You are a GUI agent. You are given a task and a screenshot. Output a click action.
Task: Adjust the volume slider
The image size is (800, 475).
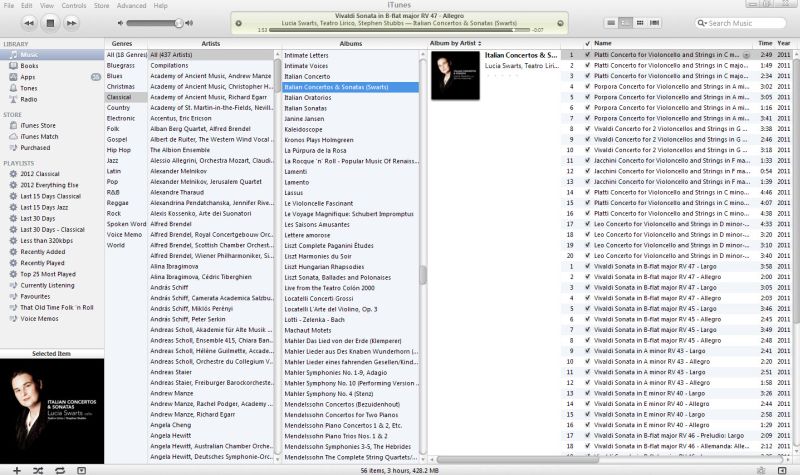155,23
